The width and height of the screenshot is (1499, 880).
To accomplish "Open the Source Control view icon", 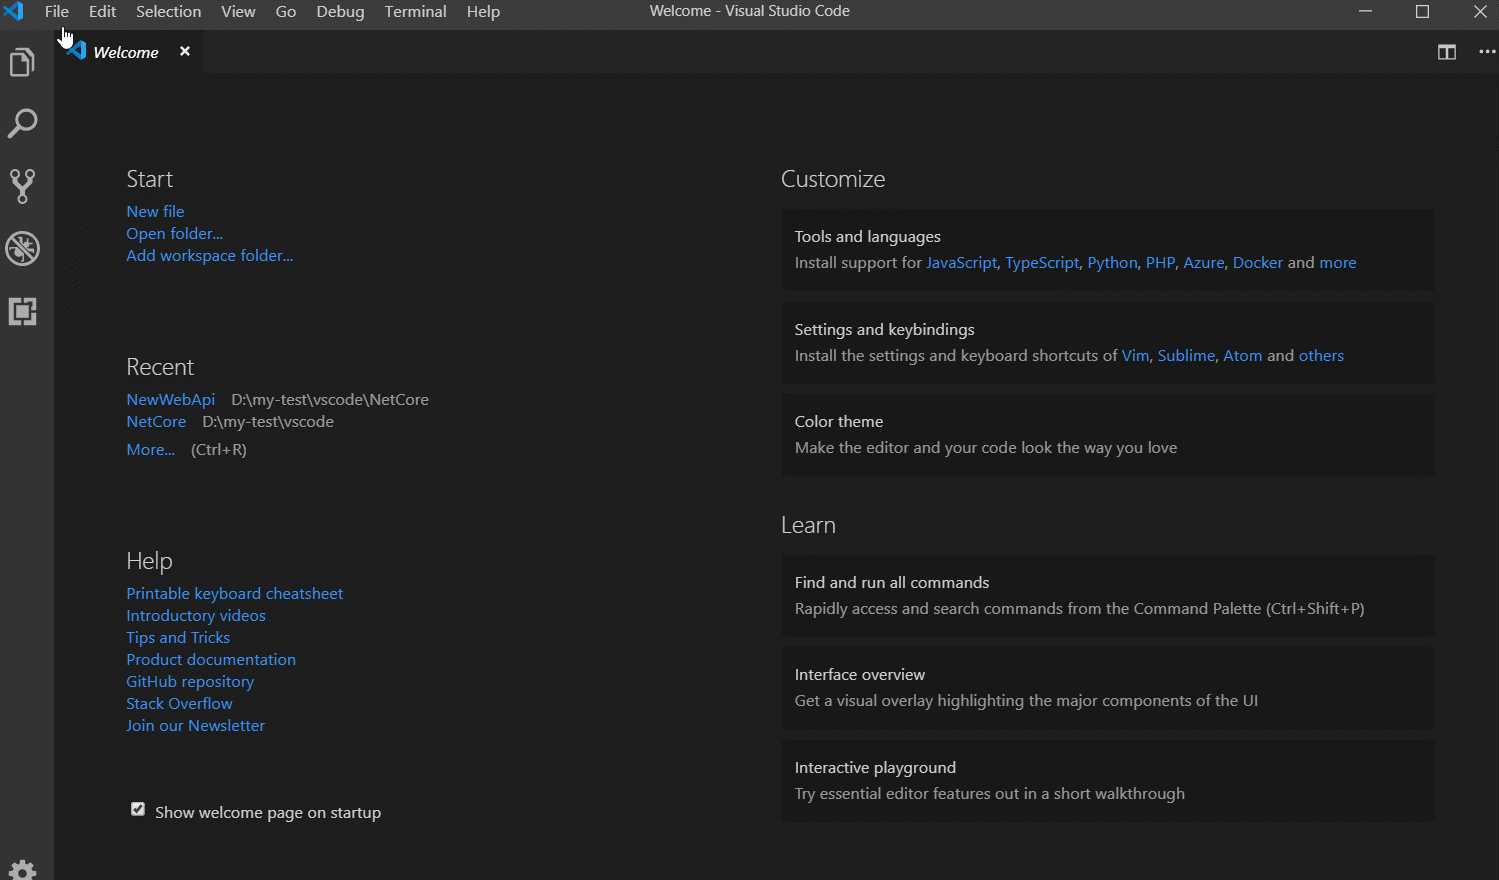I will (x=22, y=186).
